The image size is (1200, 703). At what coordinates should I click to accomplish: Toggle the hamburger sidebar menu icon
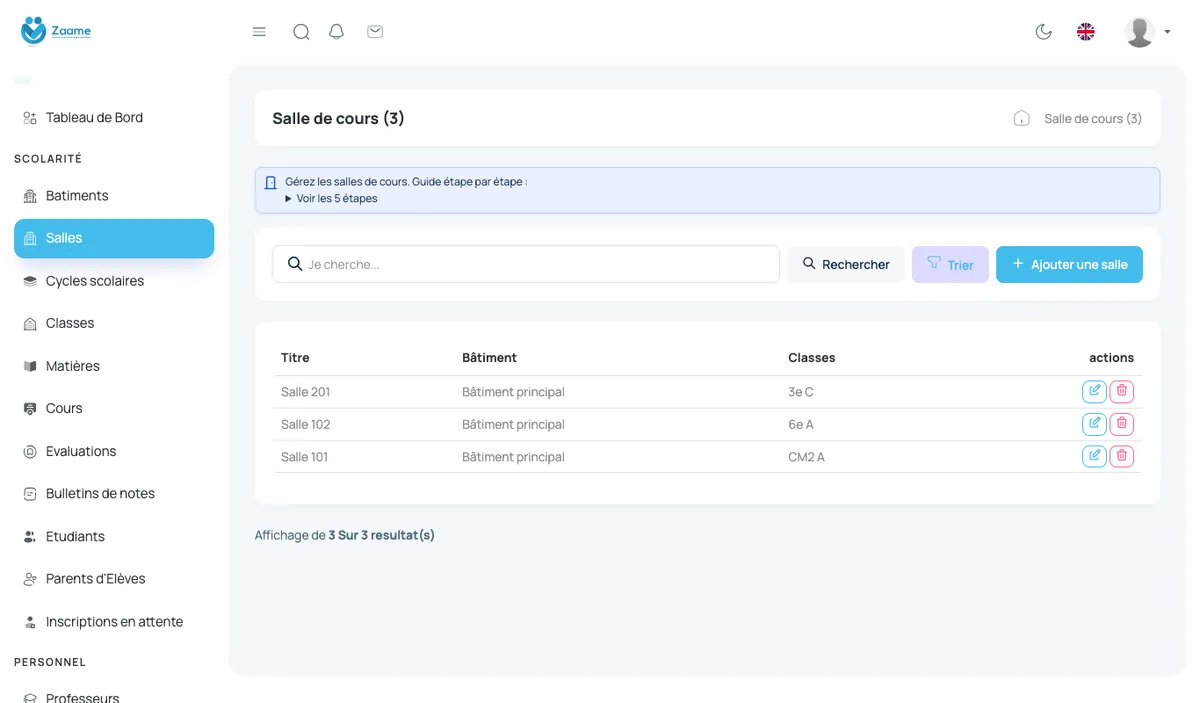[259, 32]
